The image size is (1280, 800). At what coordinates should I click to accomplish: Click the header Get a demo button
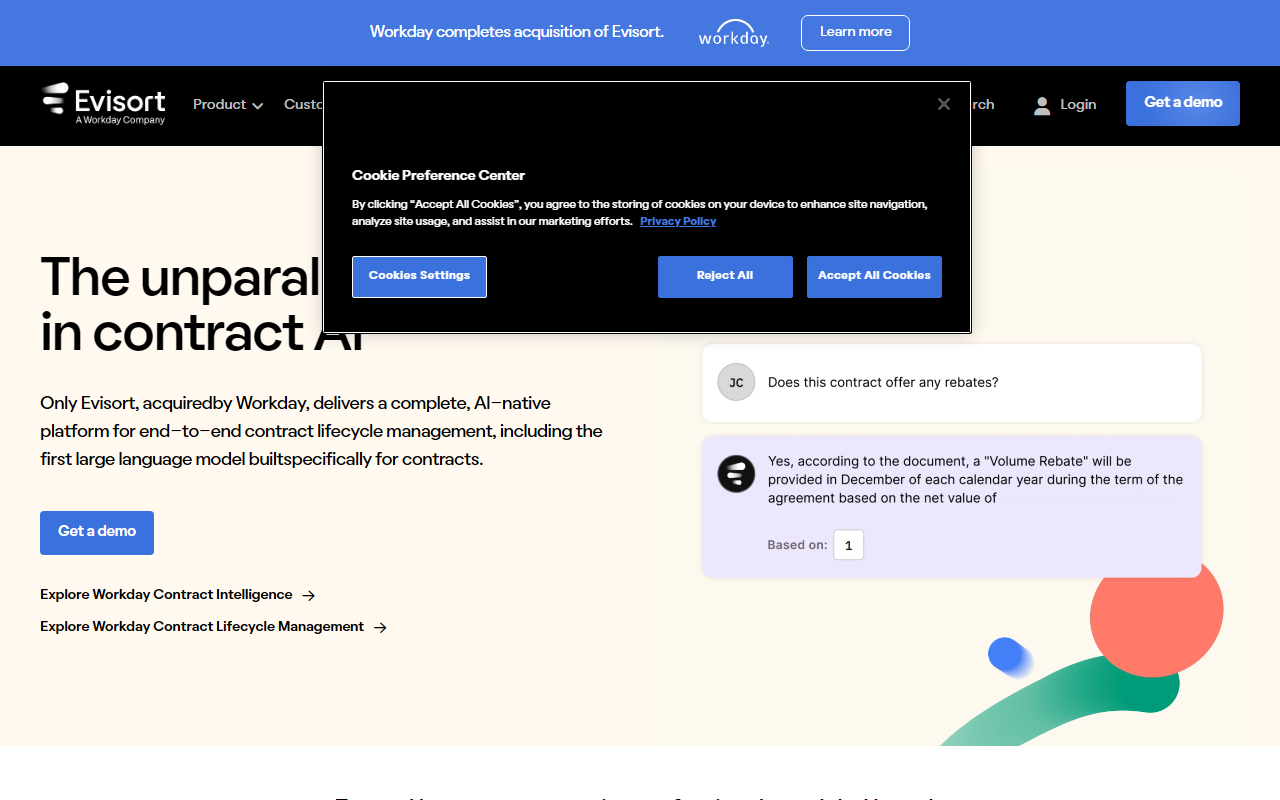tap(1183, 103)
